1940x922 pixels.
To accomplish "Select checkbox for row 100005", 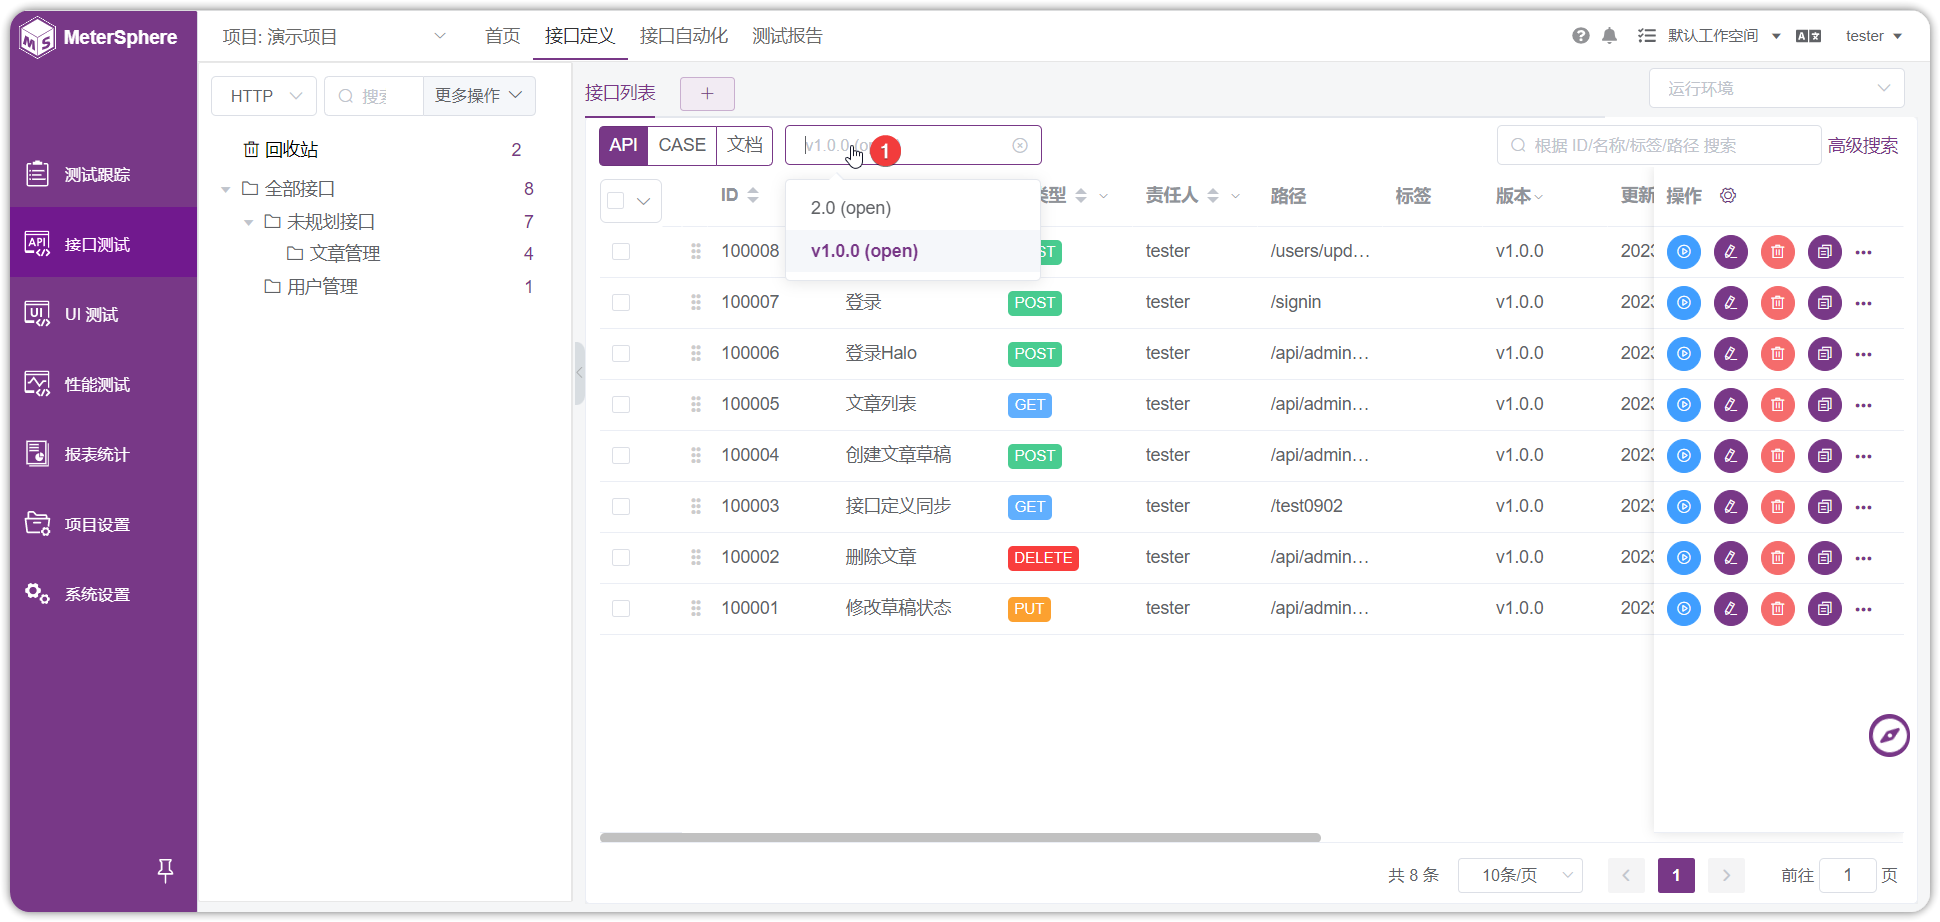I will pos(621,405).
